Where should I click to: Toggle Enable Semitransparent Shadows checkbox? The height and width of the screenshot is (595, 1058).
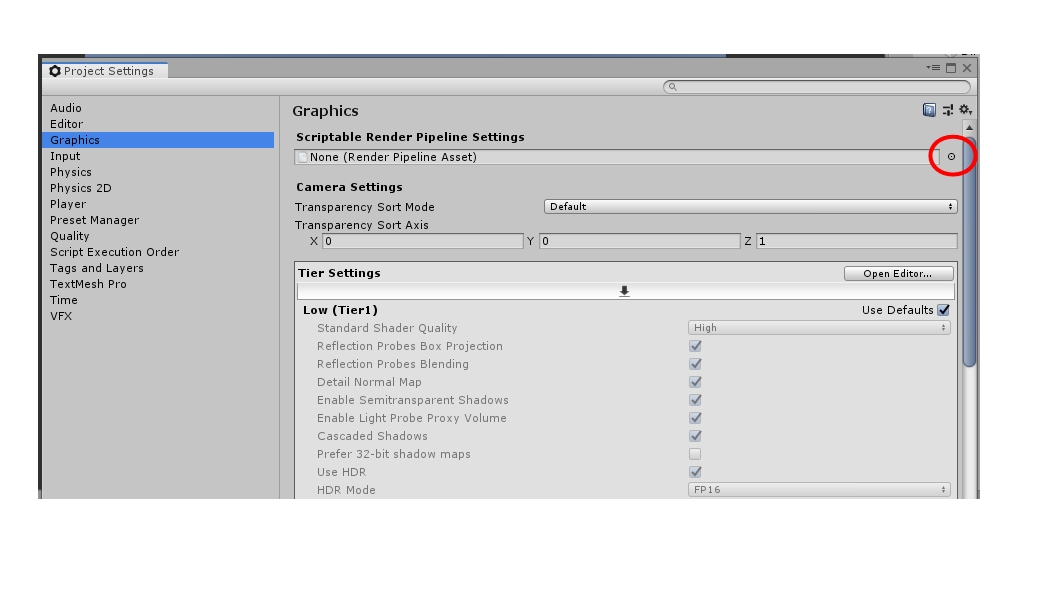(695, 400)
